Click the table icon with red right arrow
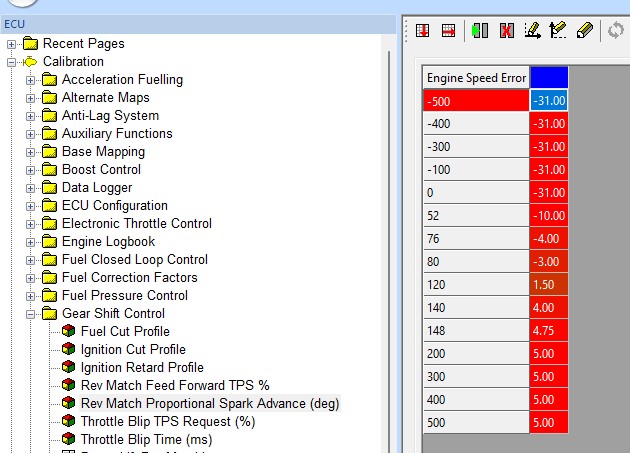 (x=448, y=31)
